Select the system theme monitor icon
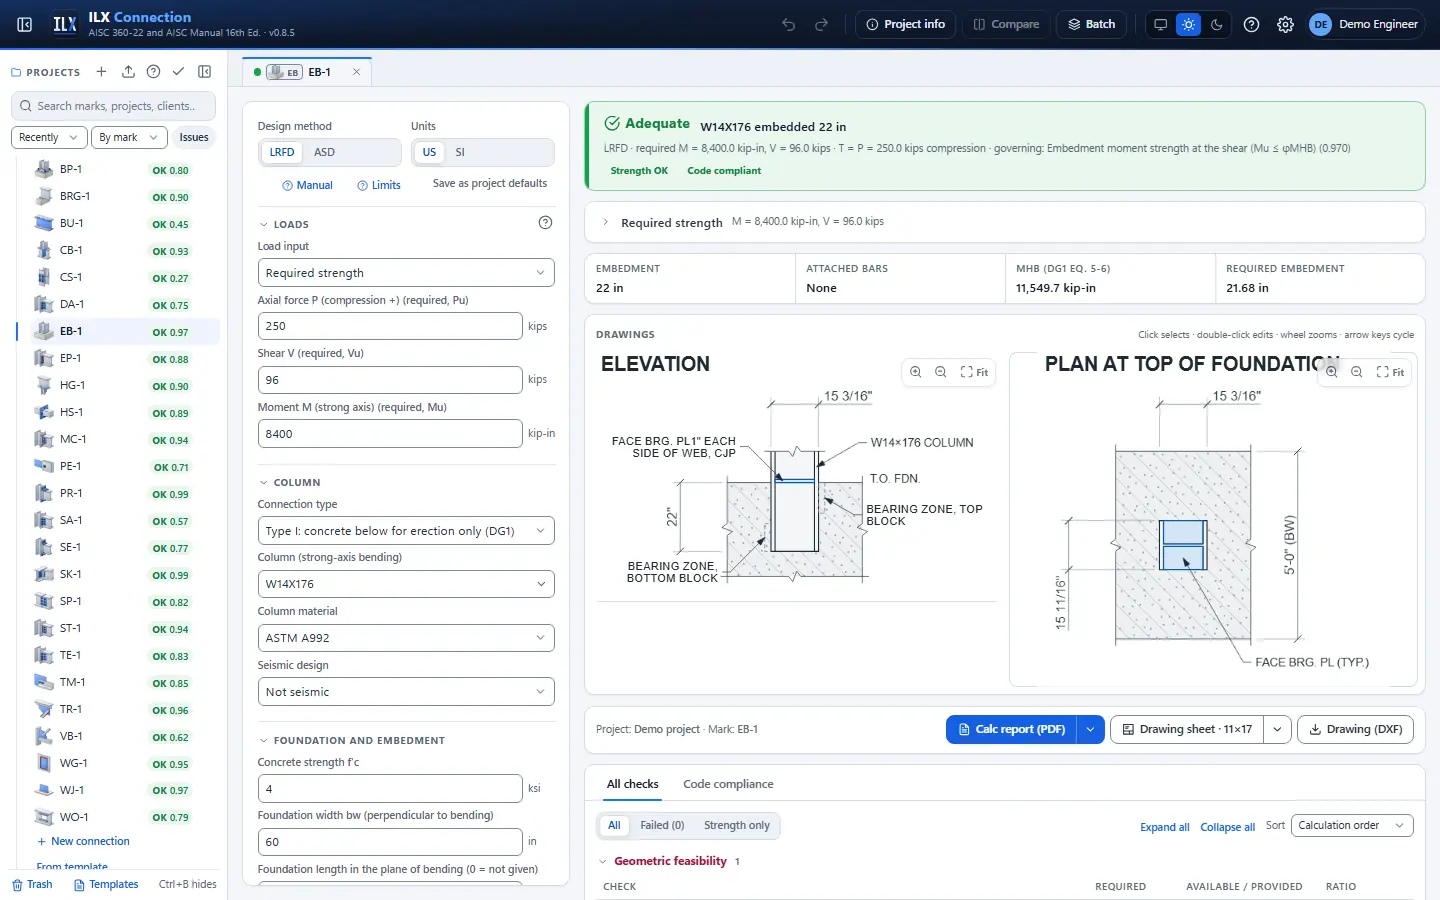Viewport: 1440px width, 900px height. [x=1160, y=24]
